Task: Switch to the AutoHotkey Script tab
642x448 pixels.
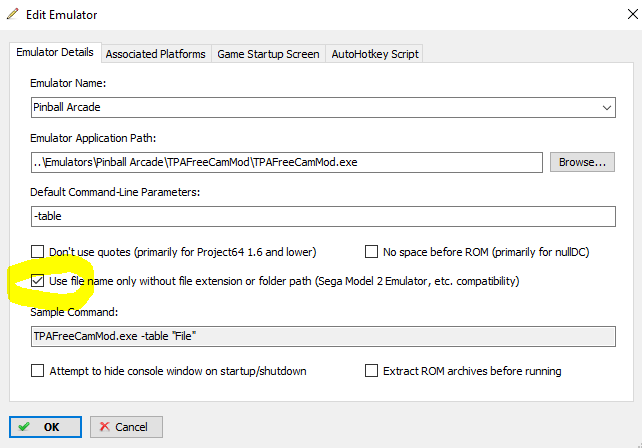Action: [375, 54]
